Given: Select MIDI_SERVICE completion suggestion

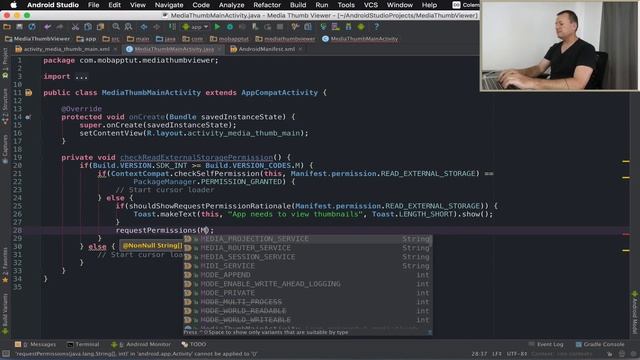Looking at the screenshot, I should click(x=308, y=266).
